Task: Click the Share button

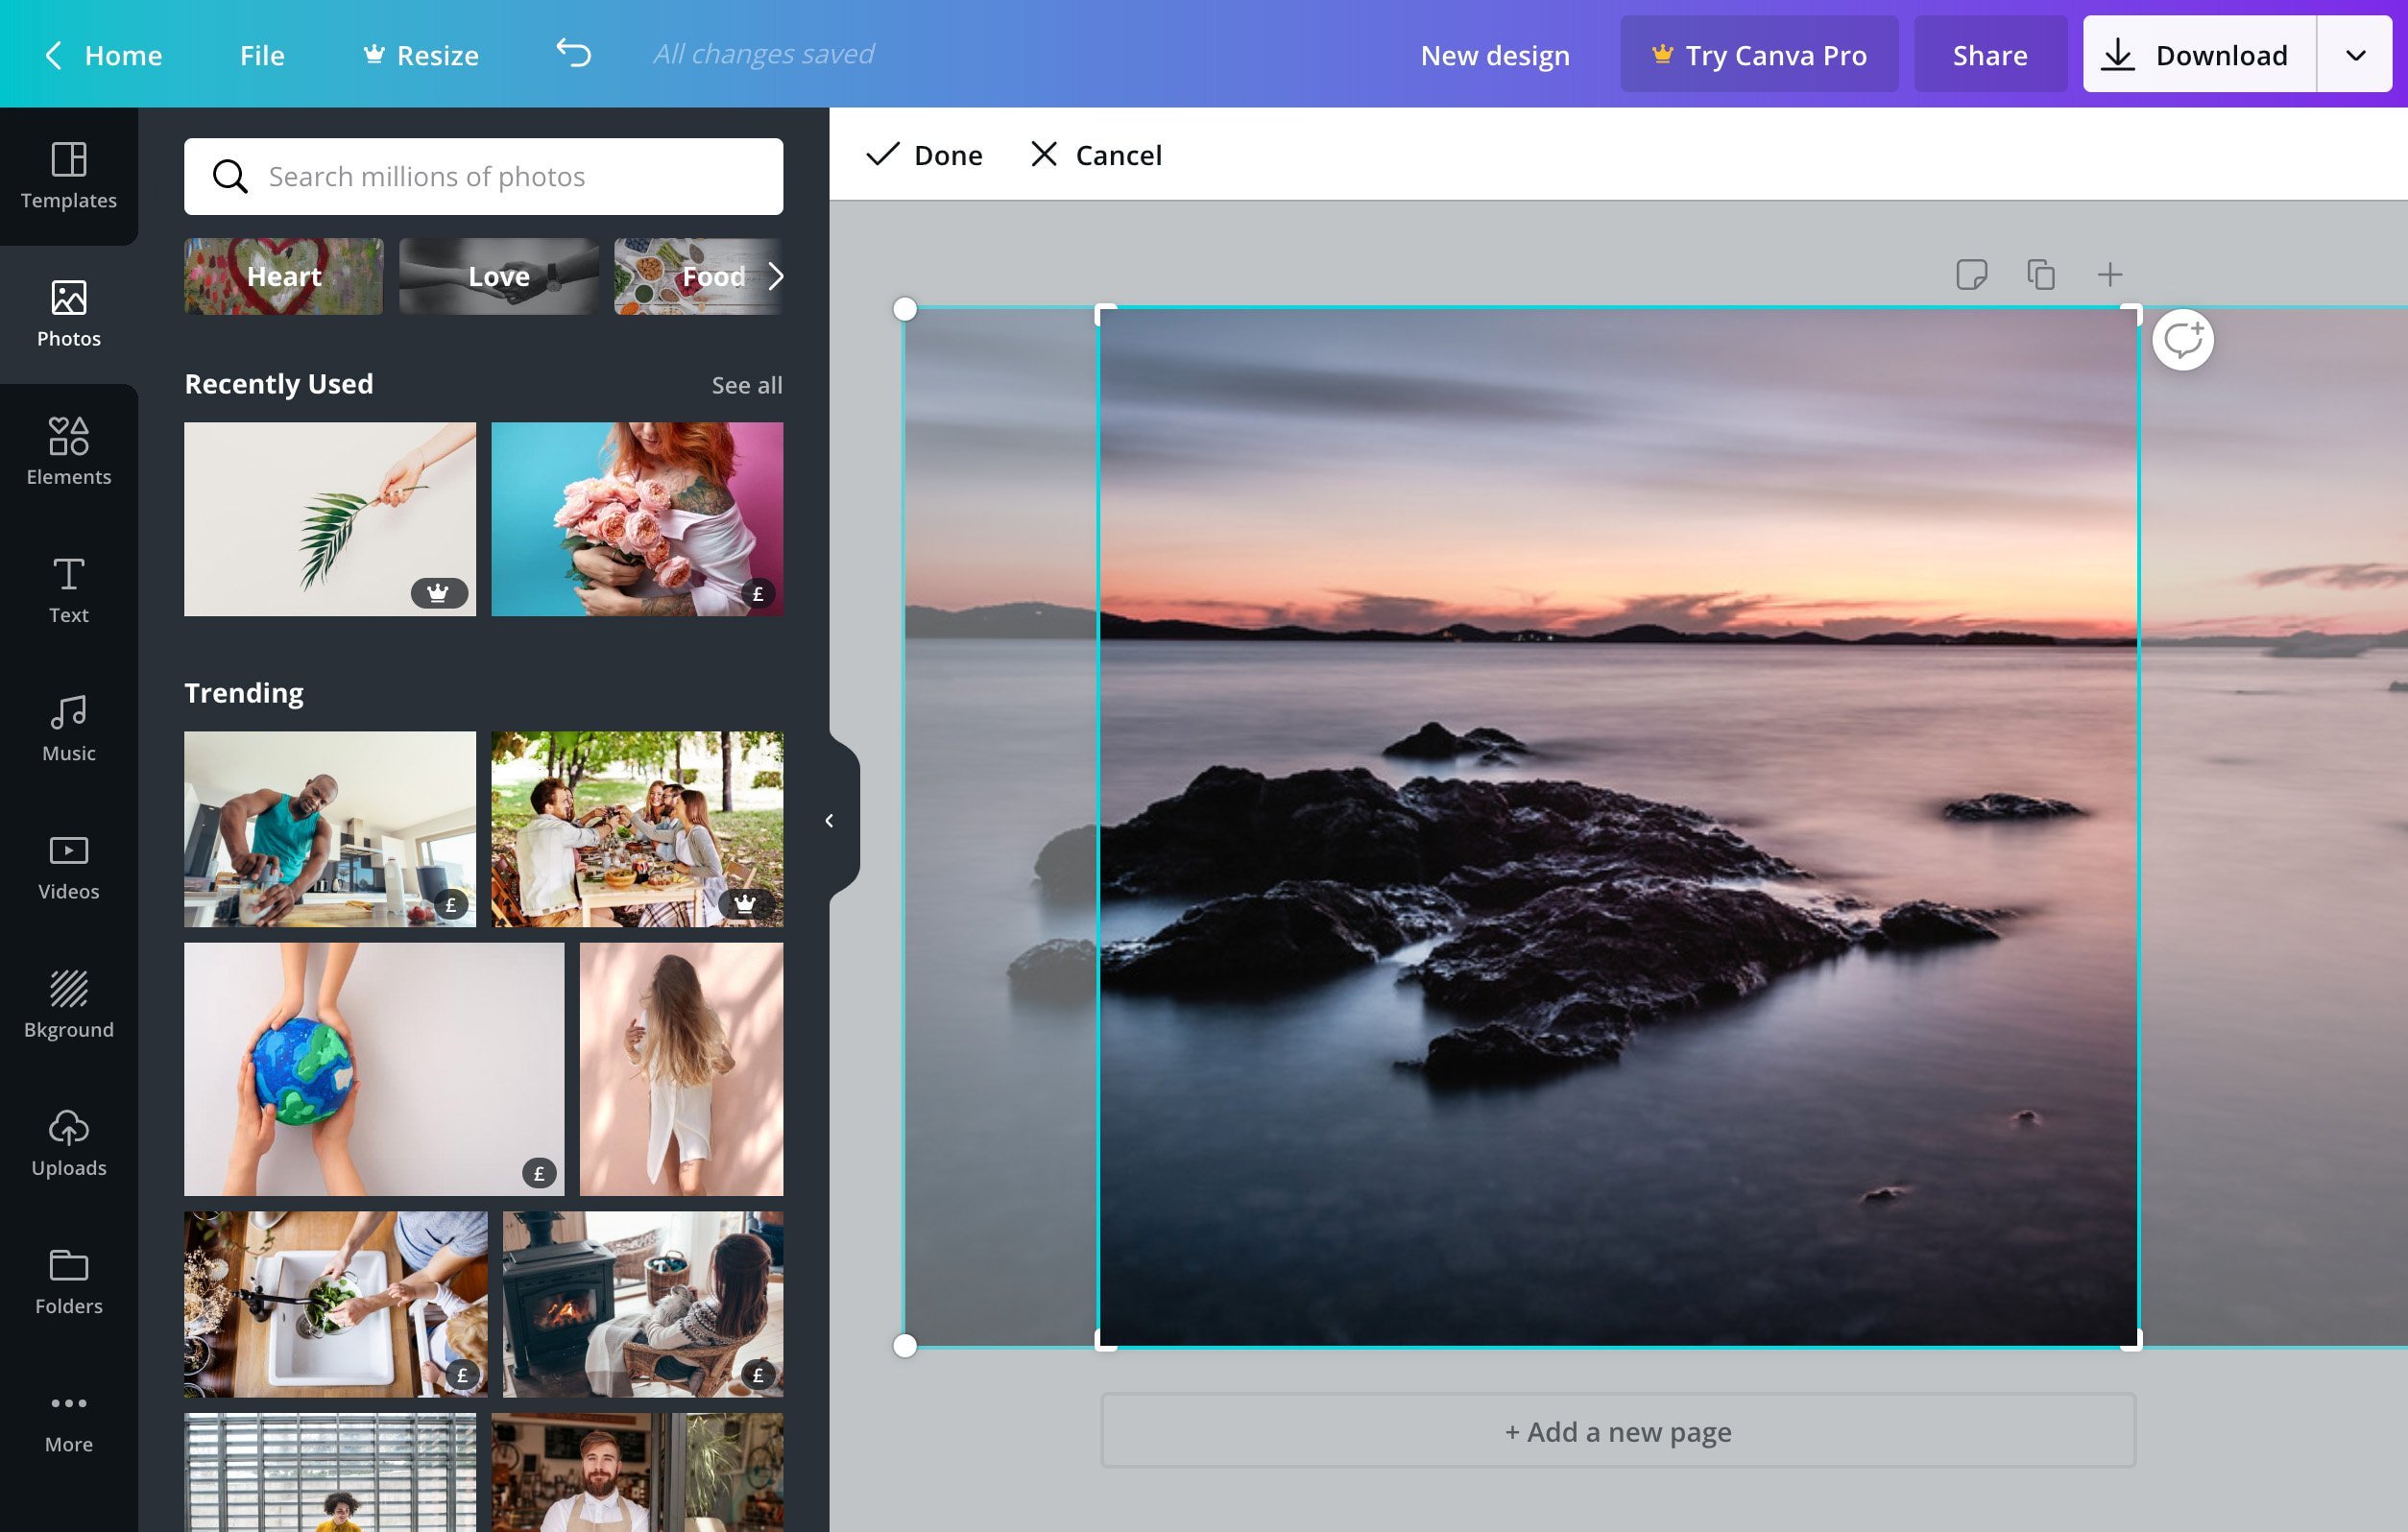Action: (1988, 53)
